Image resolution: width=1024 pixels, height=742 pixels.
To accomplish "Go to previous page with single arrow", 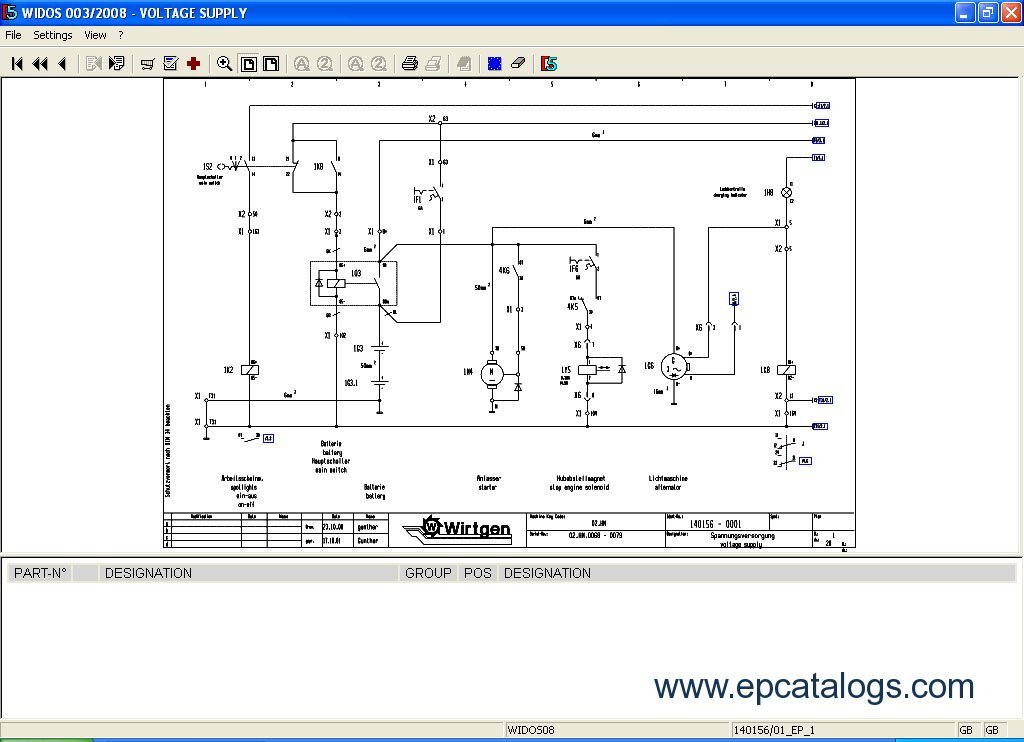I will [x=62, y=63].
